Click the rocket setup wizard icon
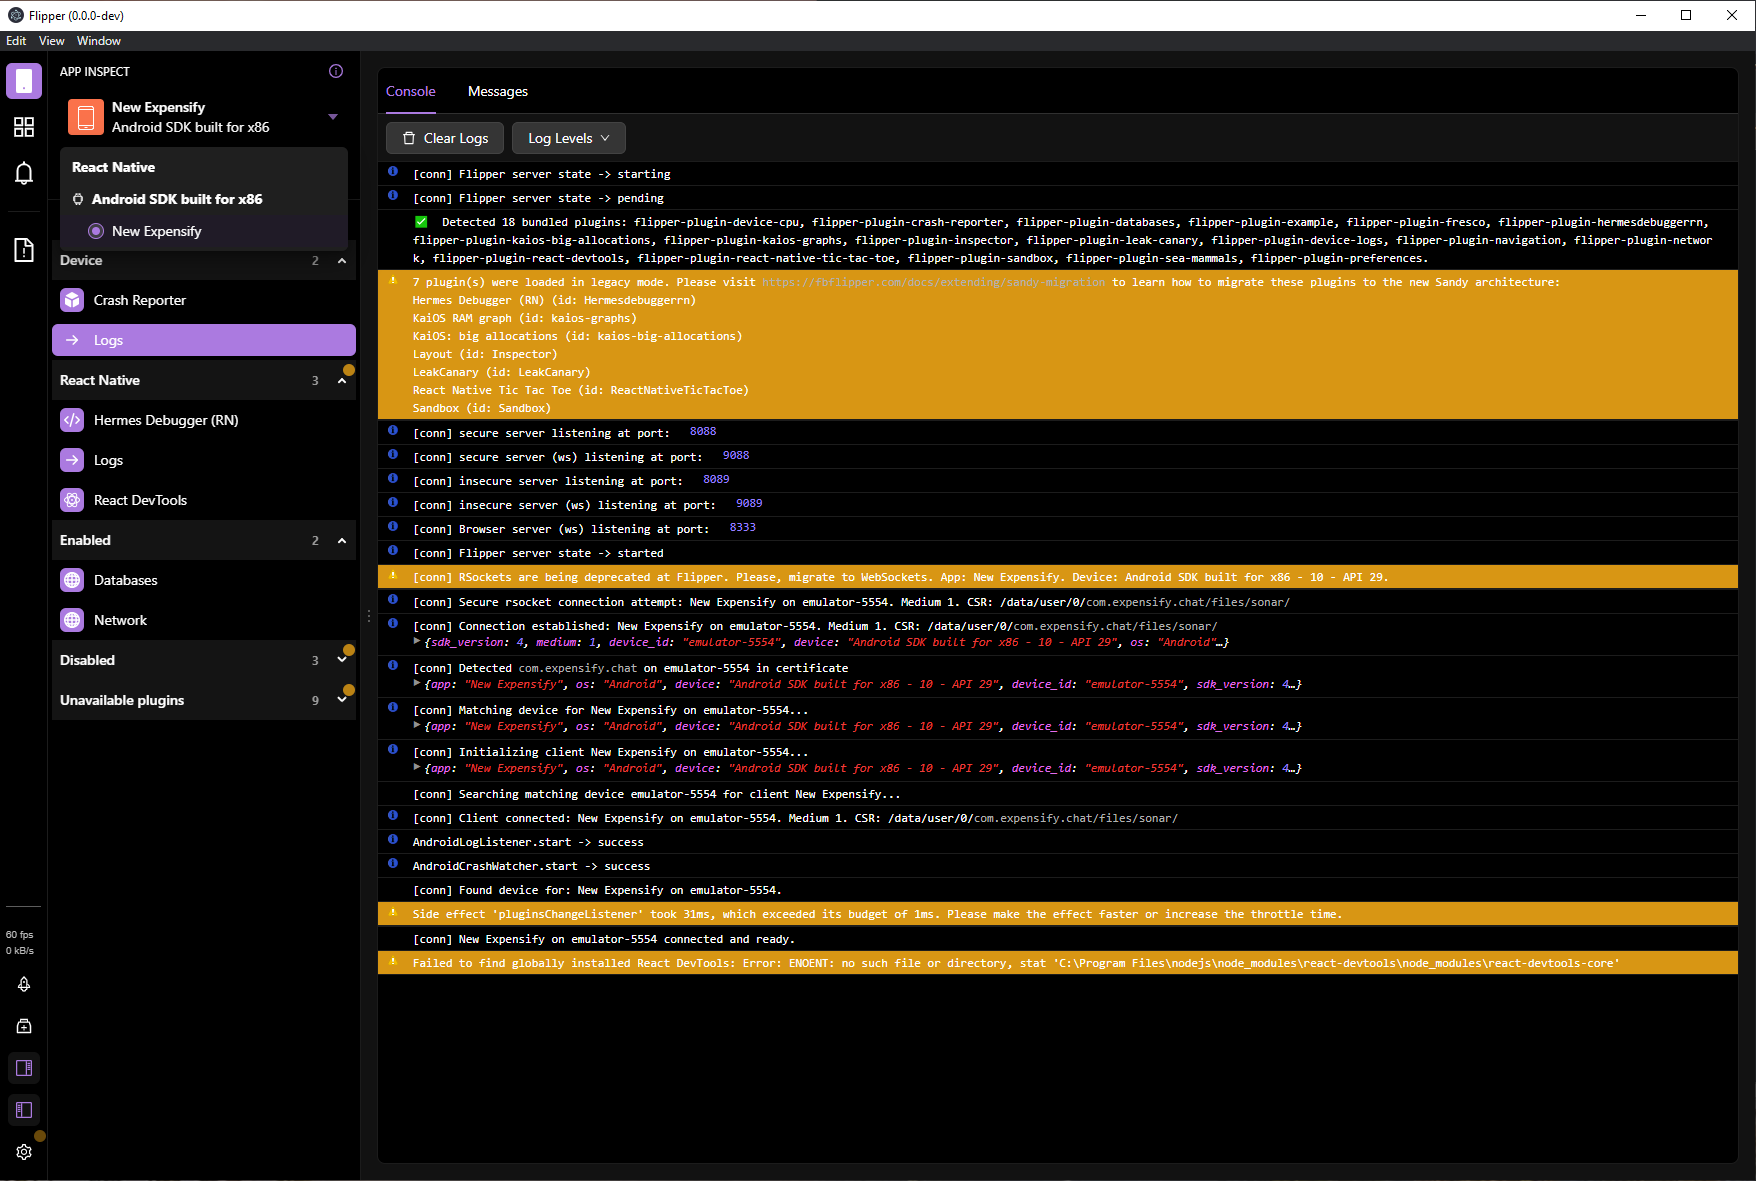Image resolution: width=1756 pixels, height=1181 pixels. click(24, 984)
